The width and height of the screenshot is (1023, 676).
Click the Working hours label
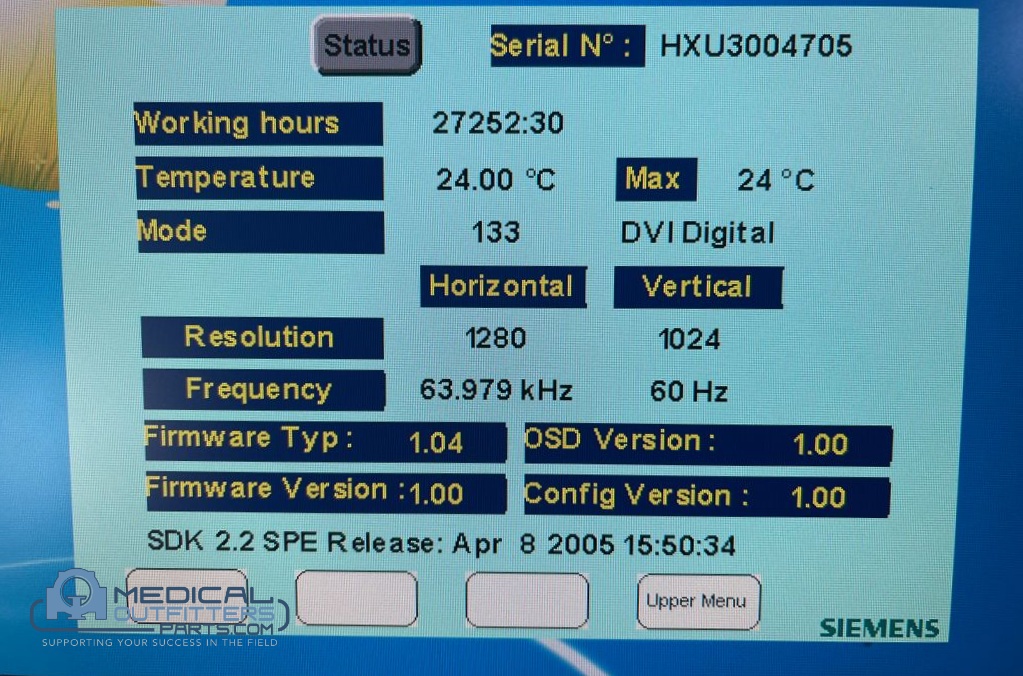coord(258,123)
